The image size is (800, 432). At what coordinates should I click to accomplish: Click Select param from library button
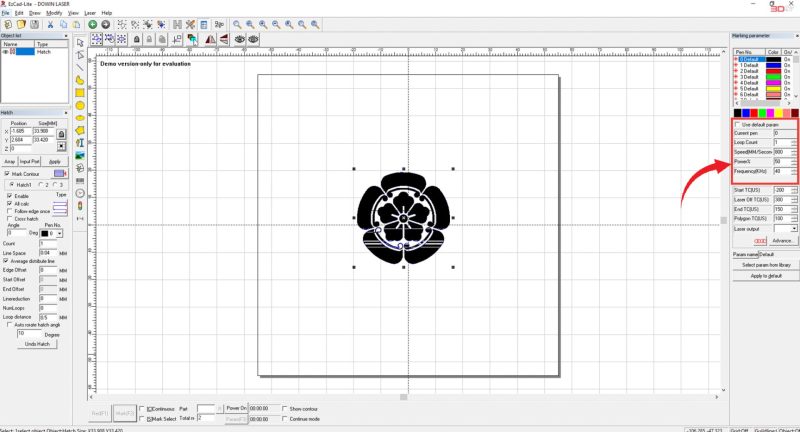pos(766,265)
